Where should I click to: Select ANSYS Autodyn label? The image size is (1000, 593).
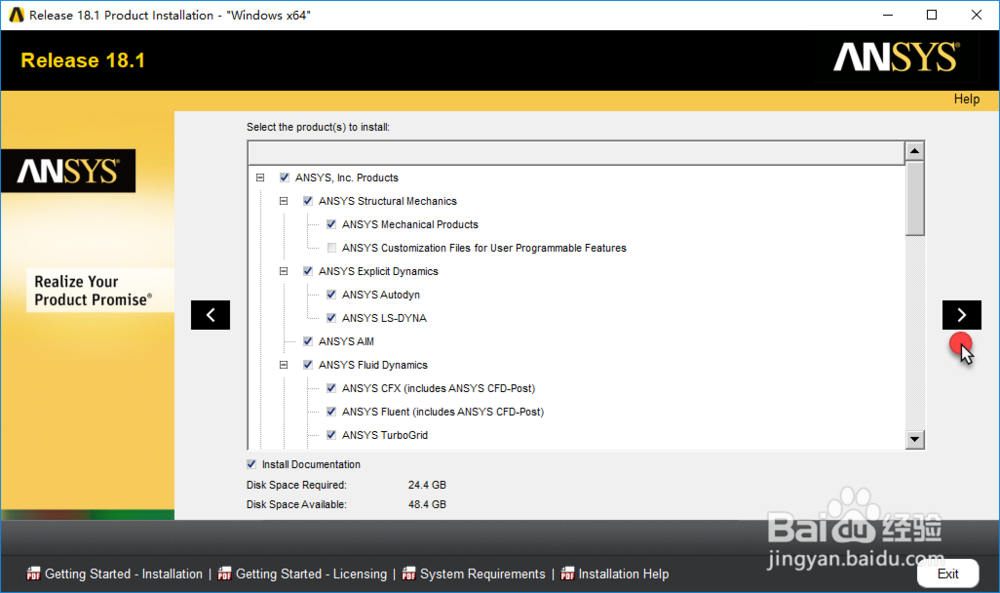[x=381, y=295]
